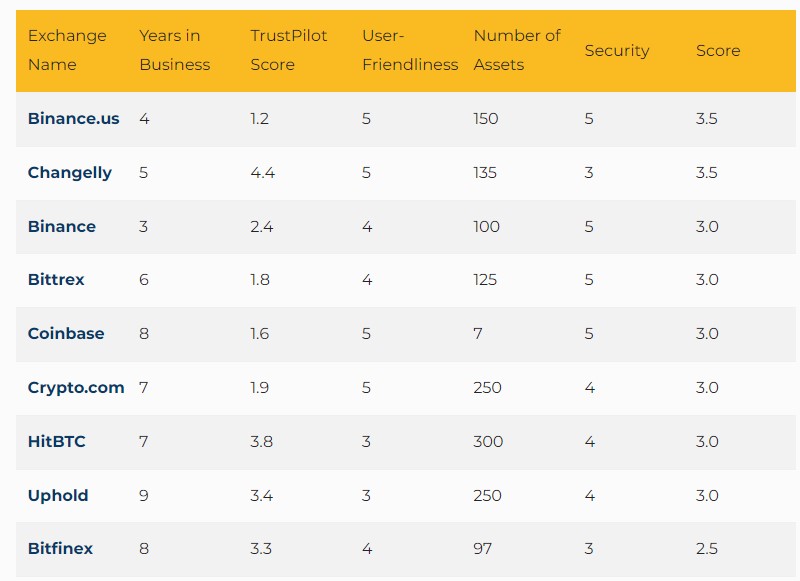Select the Coinbase exchange link
800x581 pixels.
[x=66, y=334]
